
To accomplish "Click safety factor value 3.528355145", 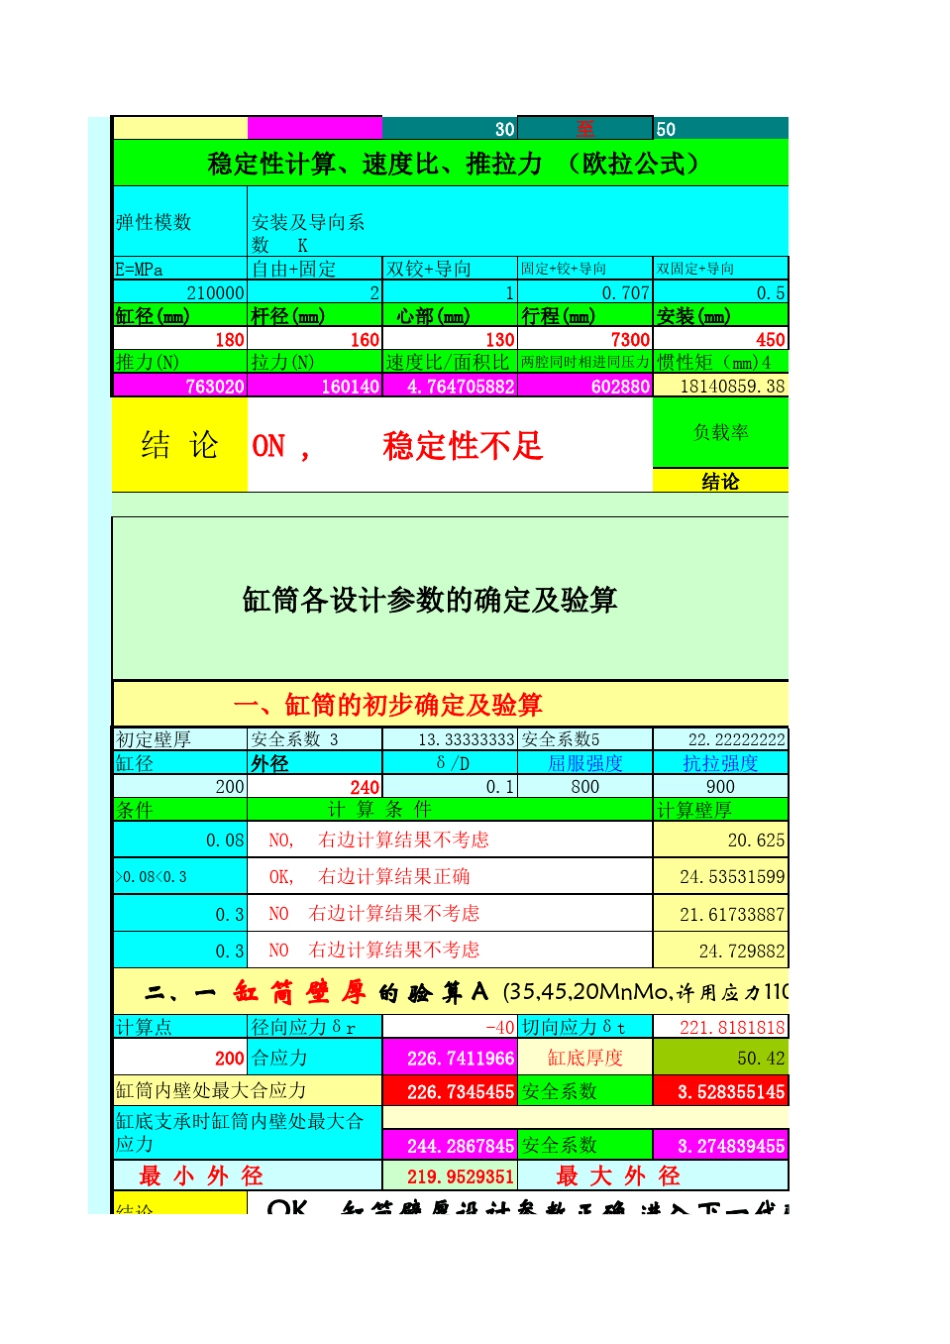I will pos(721,1091).
